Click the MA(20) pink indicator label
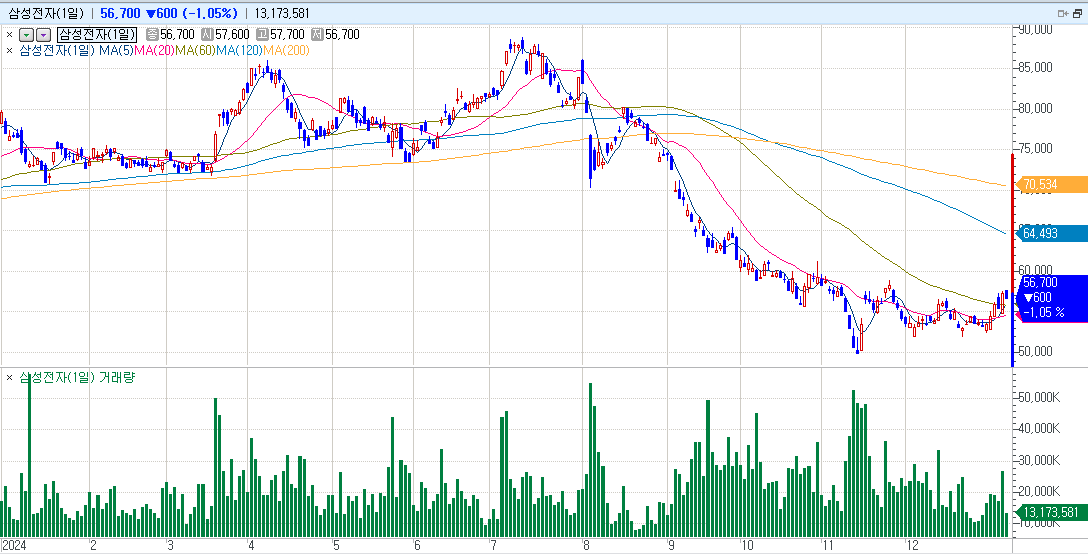Screen dimensions: 1088x554 pos(154,50)
